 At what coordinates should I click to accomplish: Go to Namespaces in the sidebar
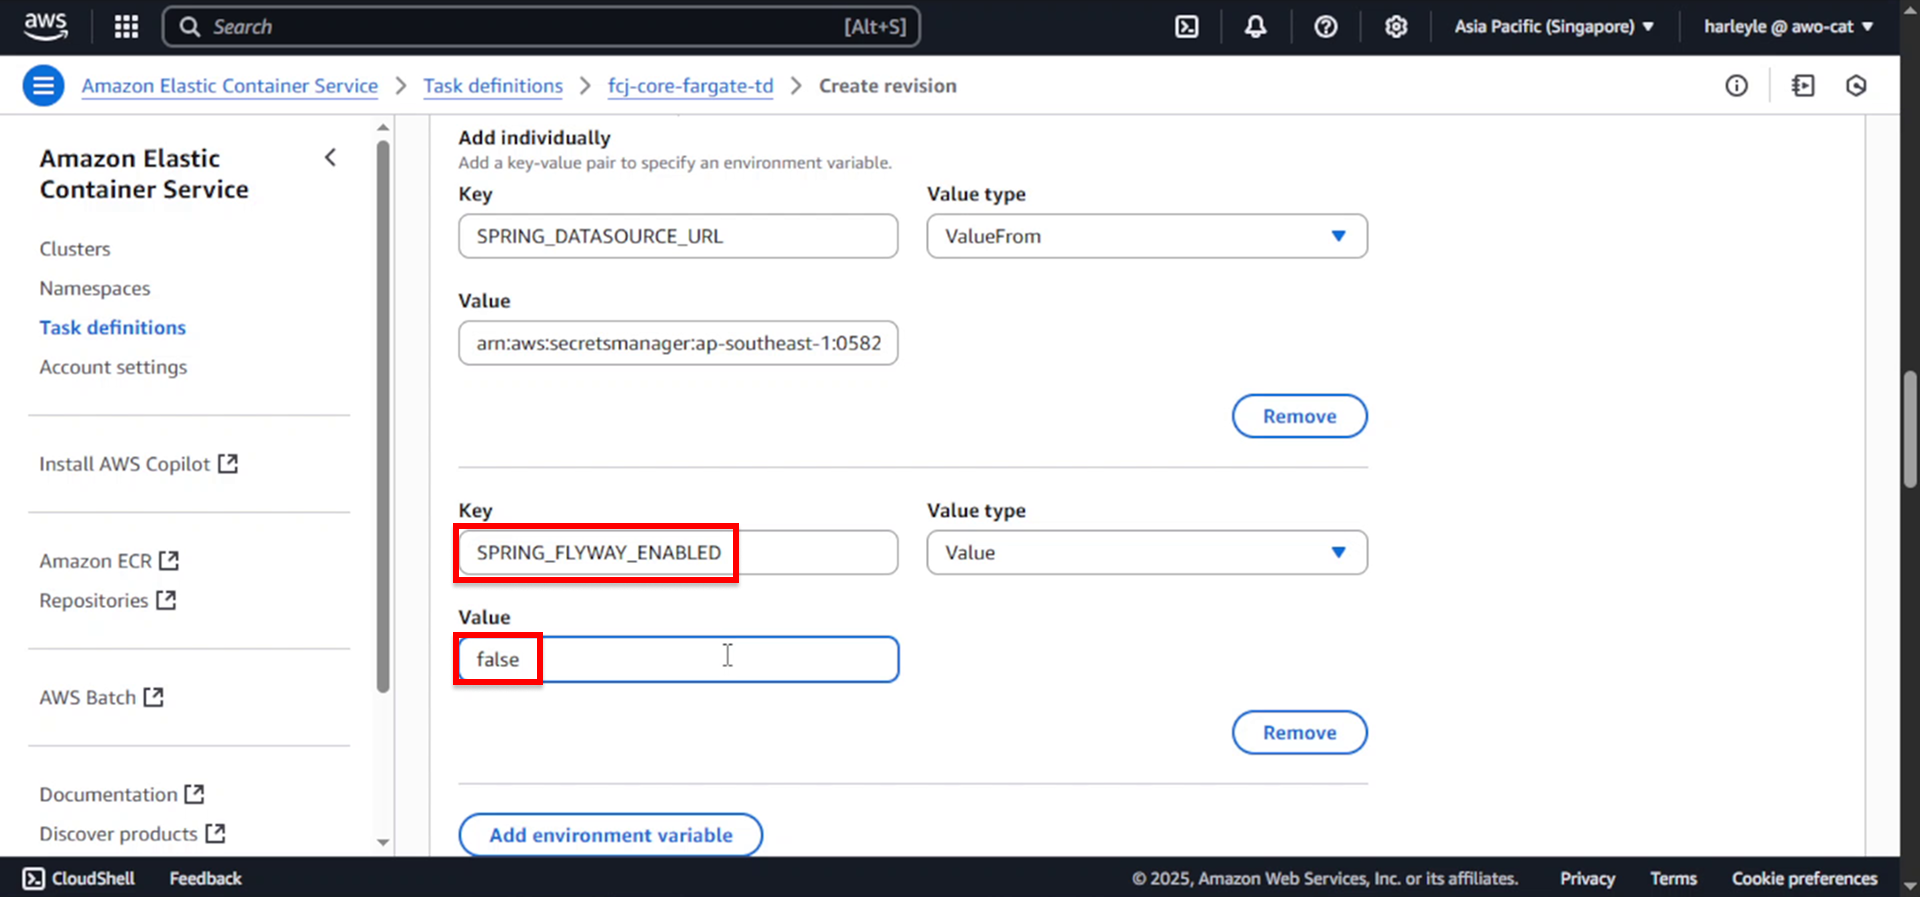[95, 288]
